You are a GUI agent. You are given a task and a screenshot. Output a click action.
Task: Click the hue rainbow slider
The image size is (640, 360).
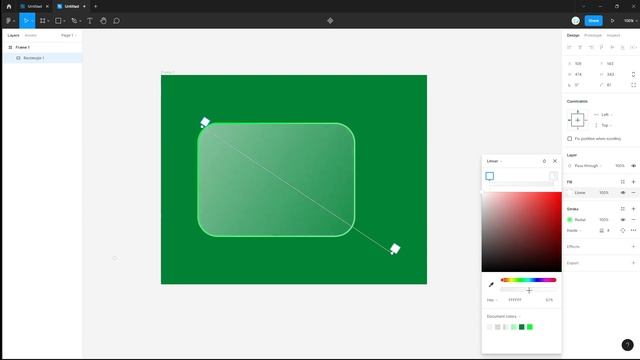(x=529, y=280)
